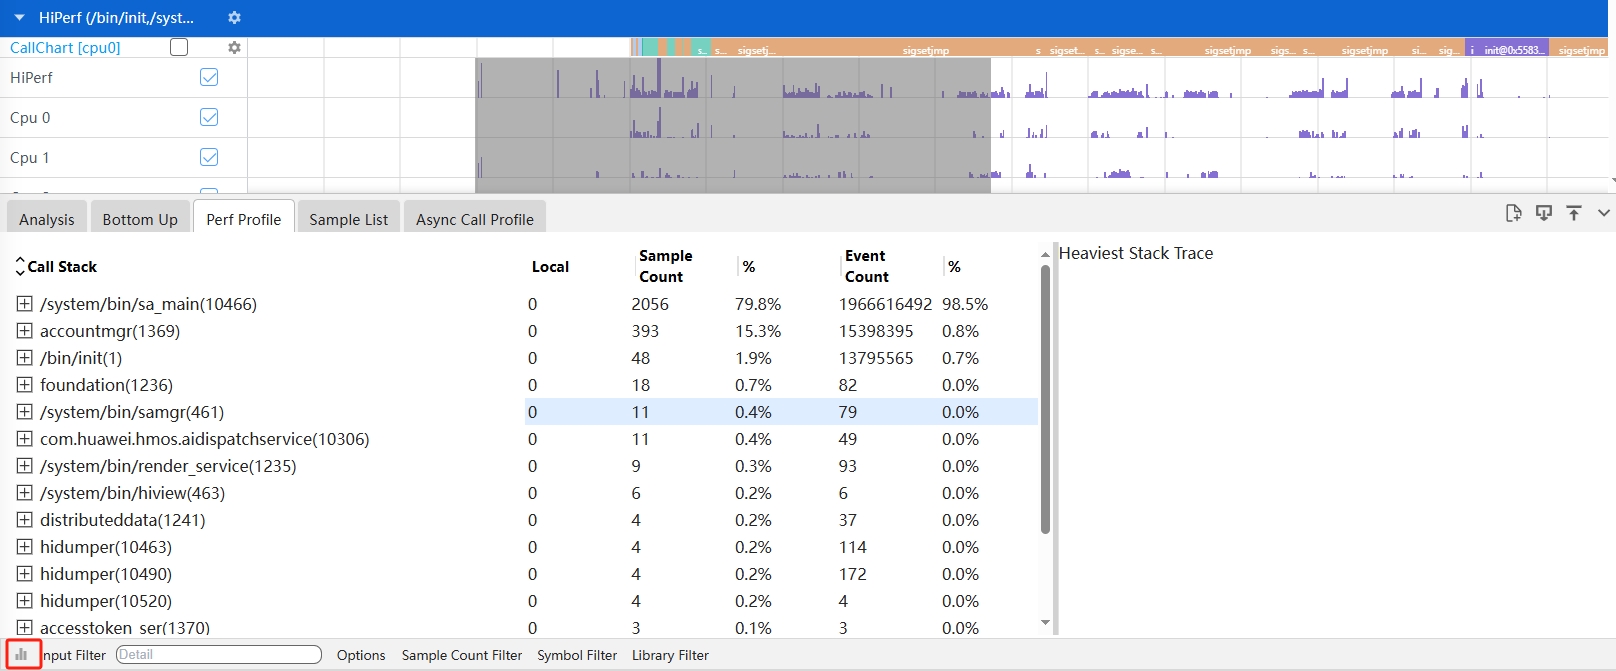
Task: Click the download/import panel icon
Action: 1544,213
